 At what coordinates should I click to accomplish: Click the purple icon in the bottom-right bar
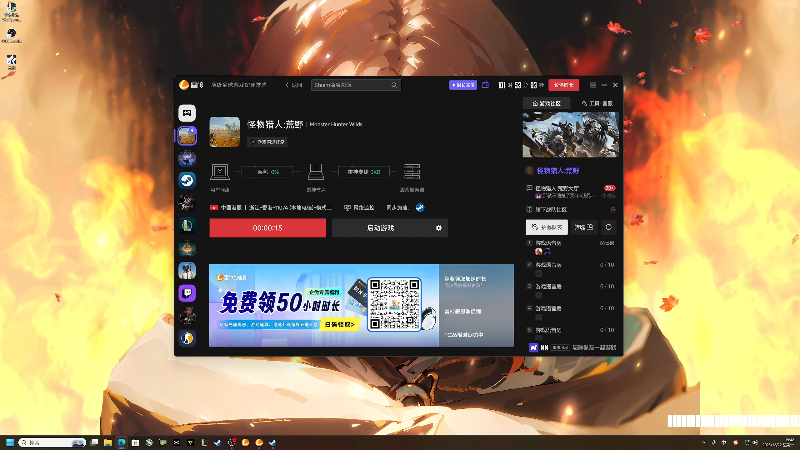point(533,347)
